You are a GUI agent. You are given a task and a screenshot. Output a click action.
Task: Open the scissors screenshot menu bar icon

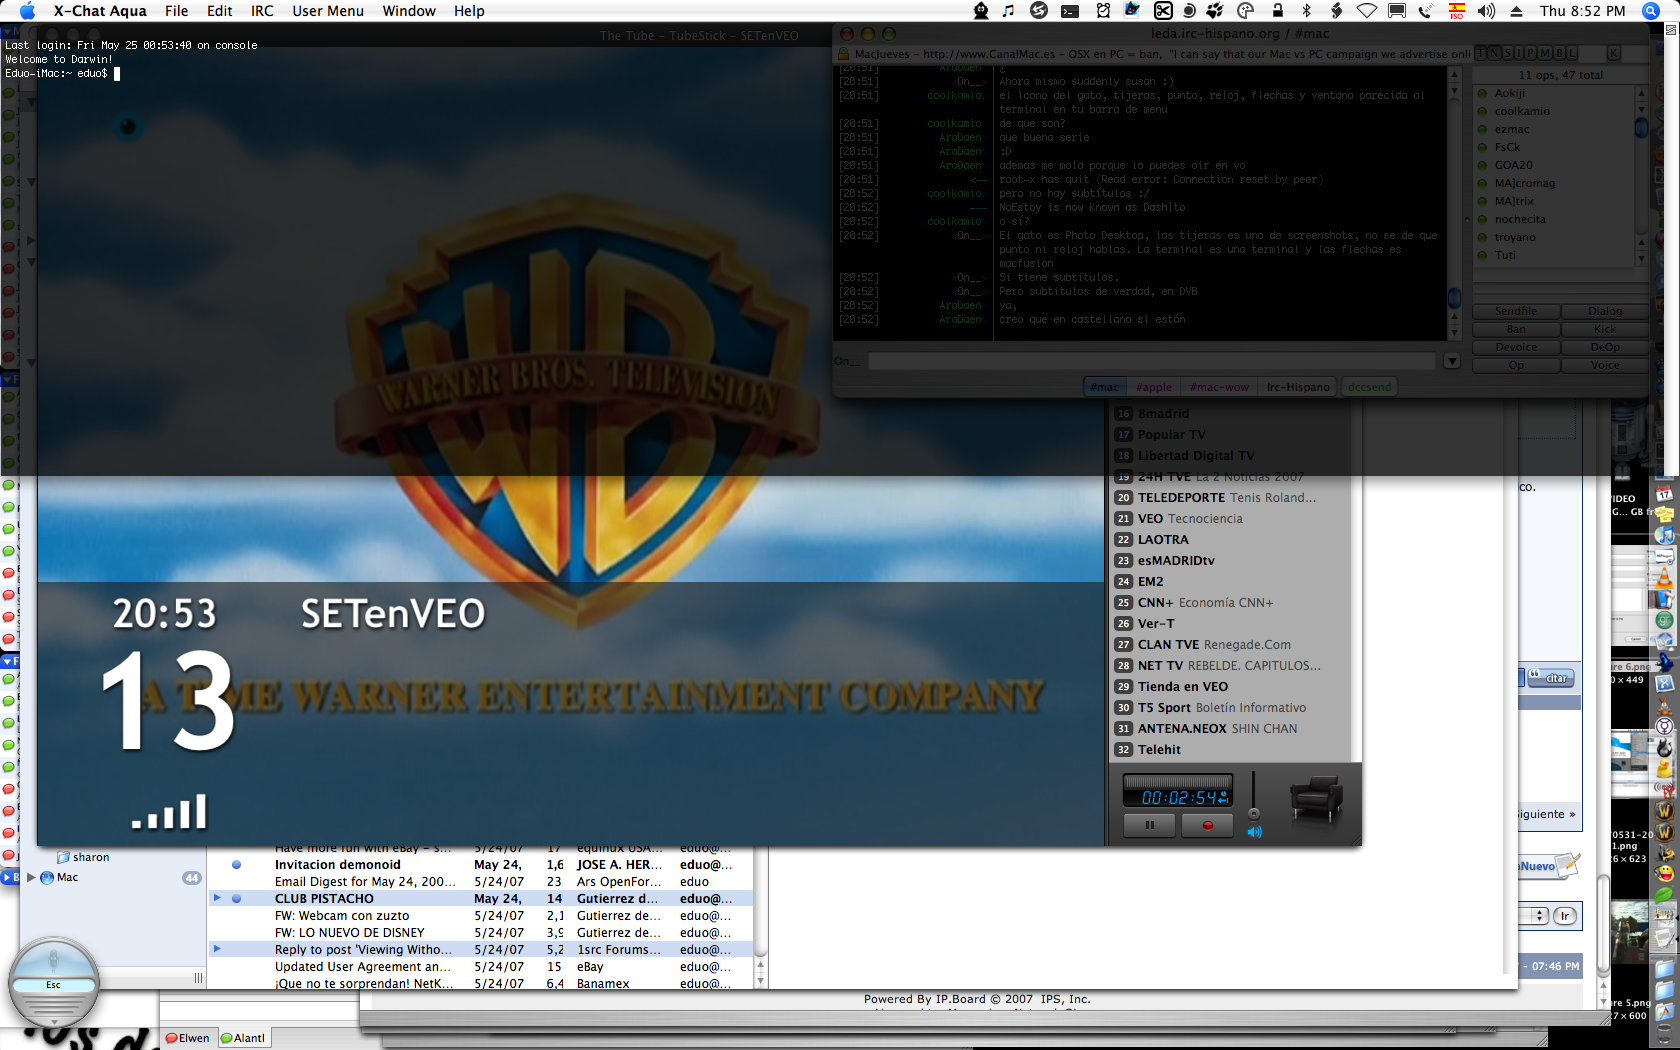click(1163, 11)
